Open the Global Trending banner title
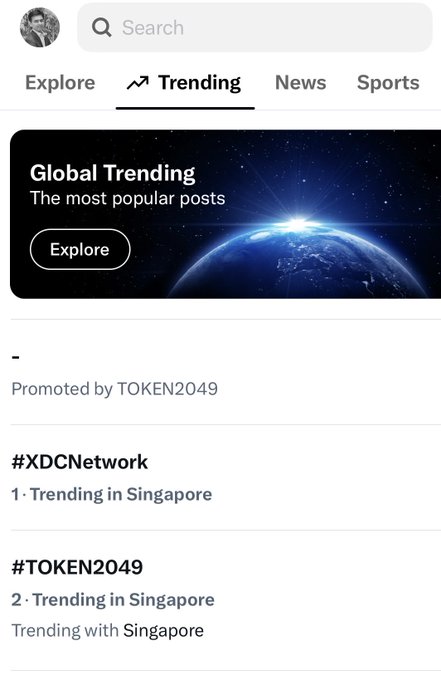441x680 pixels. (113, 173)
